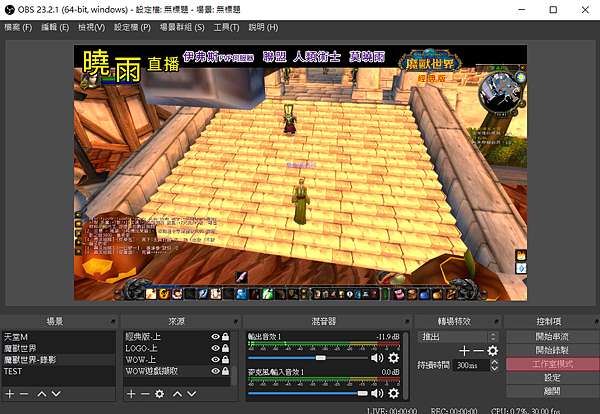This screenshot has height=414, width=600.
Task: Open 麥克風/輸入音效 1 settings gear
Action: (x=393, y=393)
